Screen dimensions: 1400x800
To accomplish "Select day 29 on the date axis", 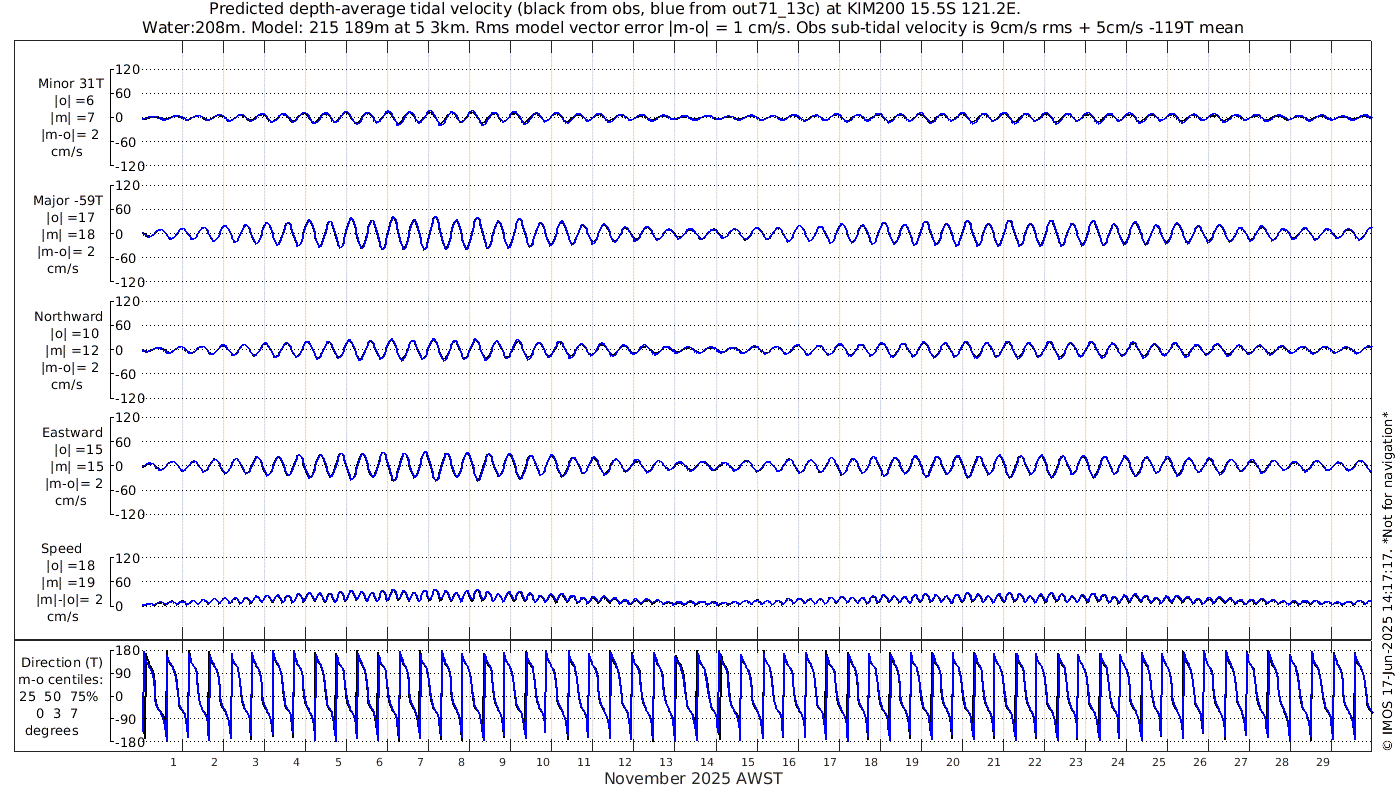I will point(1322,762).
